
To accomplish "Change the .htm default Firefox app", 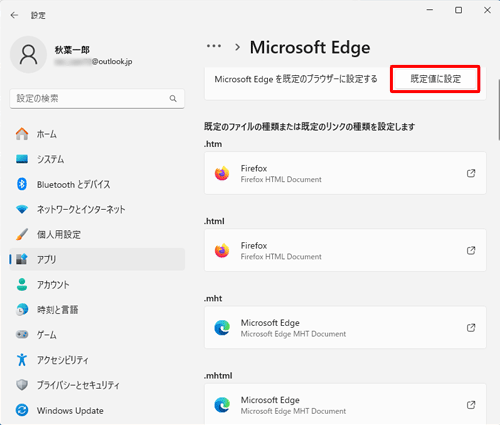I will 345,173.
